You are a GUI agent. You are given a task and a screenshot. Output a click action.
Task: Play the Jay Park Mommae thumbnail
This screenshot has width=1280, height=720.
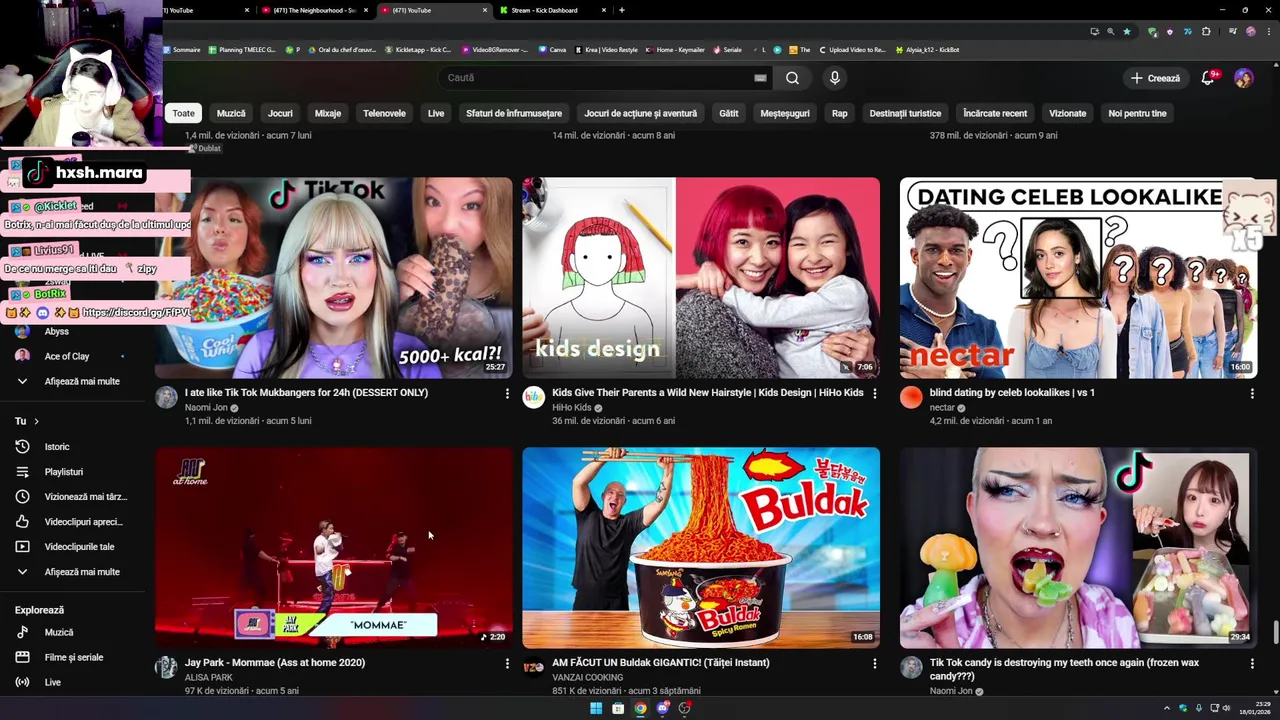tap(334, 547)
